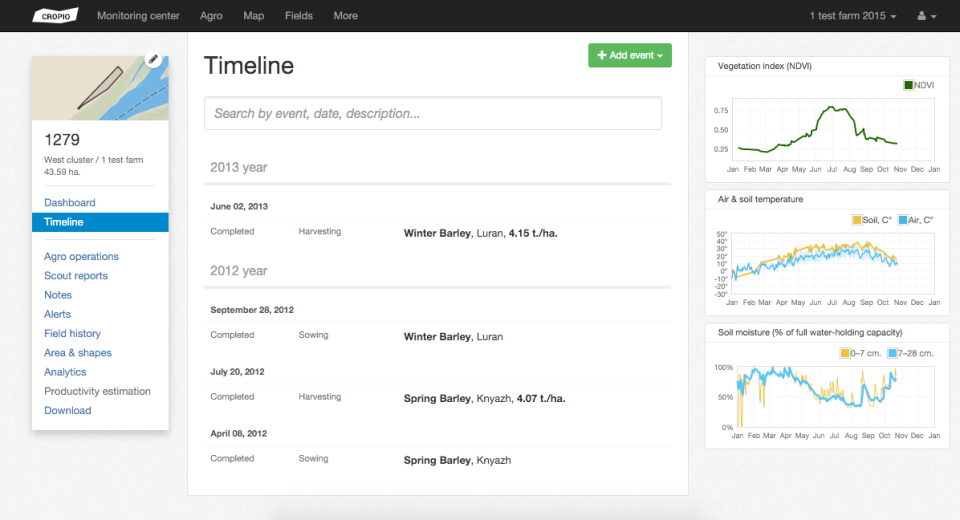
Task: Select the June 02, 2013 harvesting event
Action: 436,232
